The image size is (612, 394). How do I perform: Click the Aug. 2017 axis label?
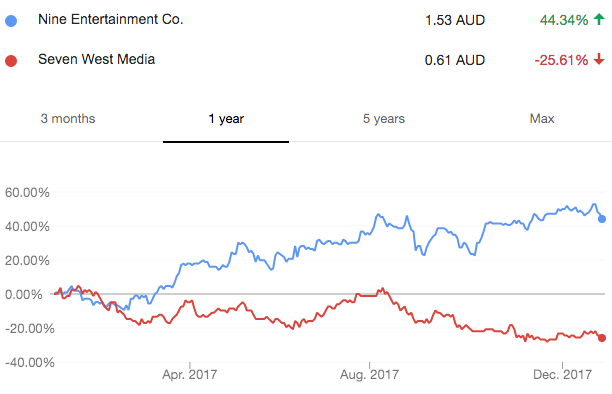click(369, 375)
